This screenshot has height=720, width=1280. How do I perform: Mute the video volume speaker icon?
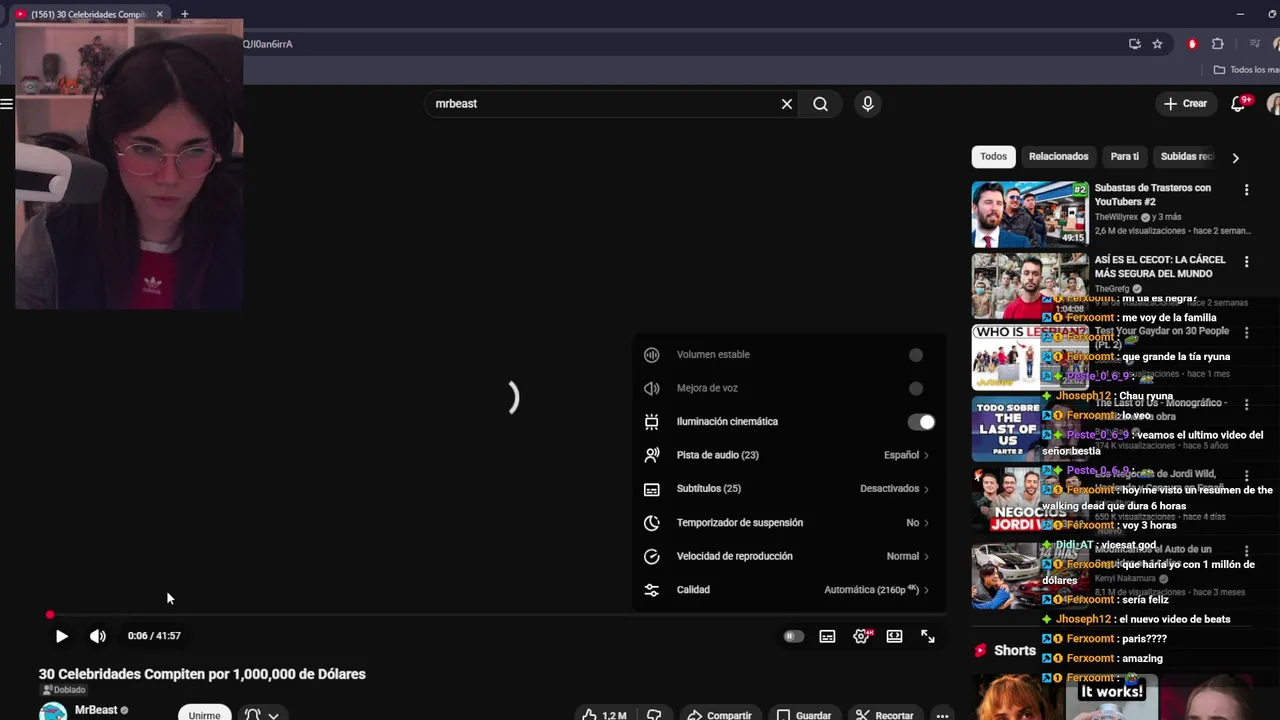pyautogui.click(x=97, y=636)
